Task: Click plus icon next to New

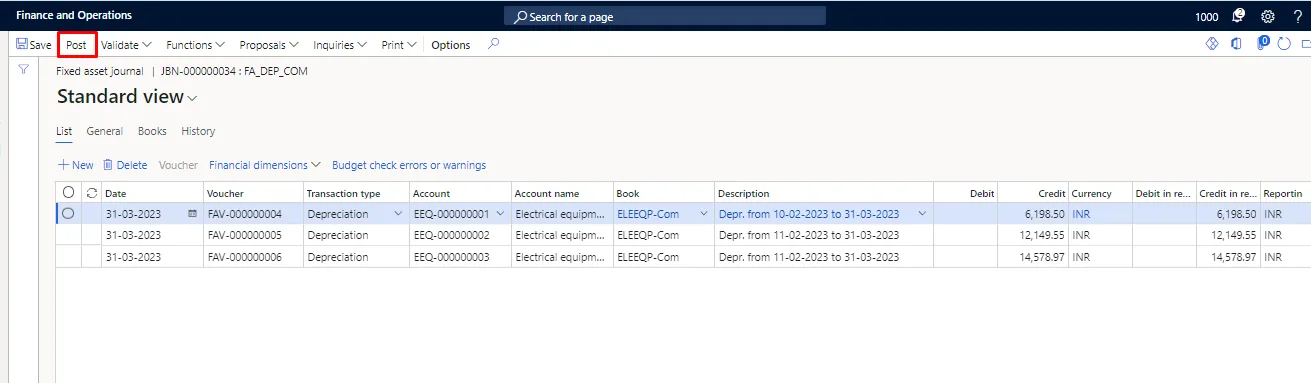Action: click(x=63, y=165)
